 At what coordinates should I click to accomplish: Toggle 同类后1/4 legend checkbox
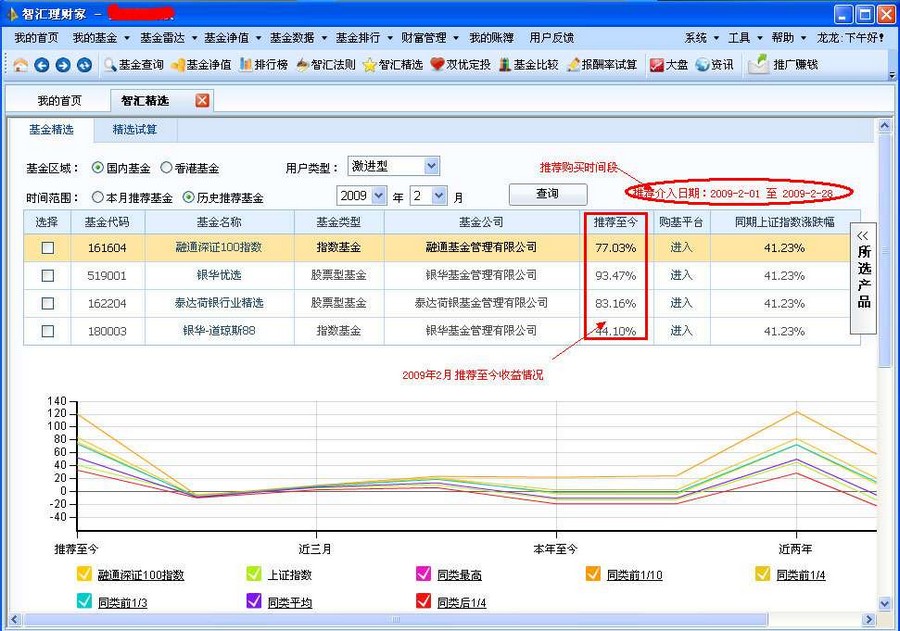coord(423,601)
